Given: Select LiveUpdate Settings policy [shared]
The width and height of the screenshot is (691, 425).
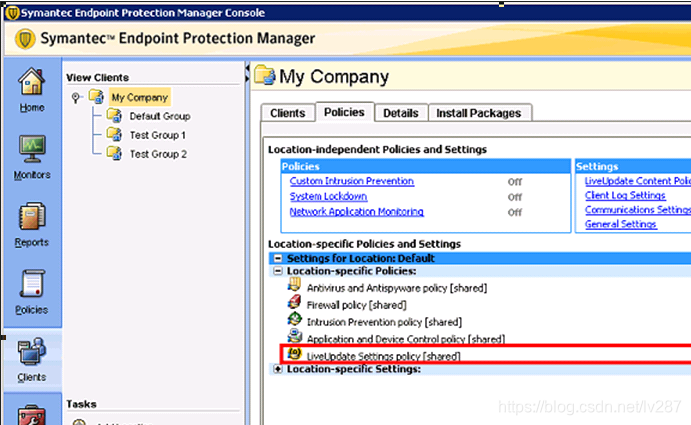Looking at the screenshot, I should click(x=383, y=356).
